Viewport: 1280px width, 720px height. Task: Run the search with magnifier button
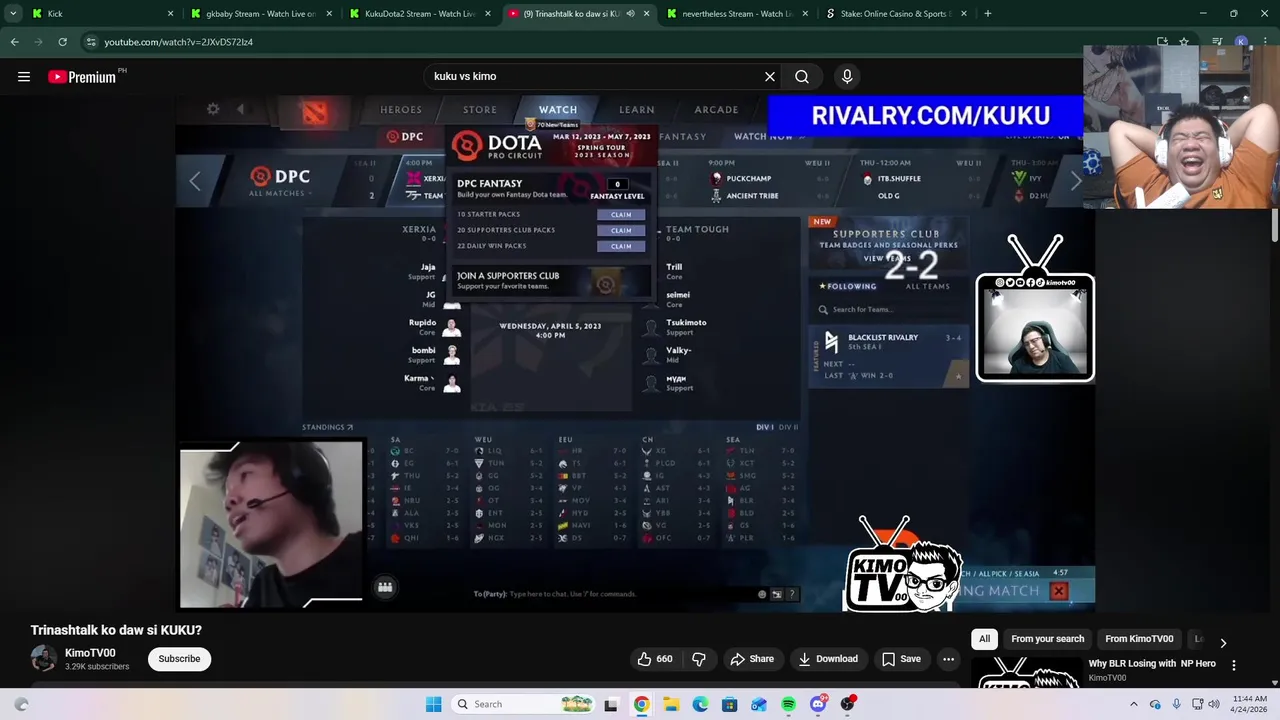tap(802, 76)
